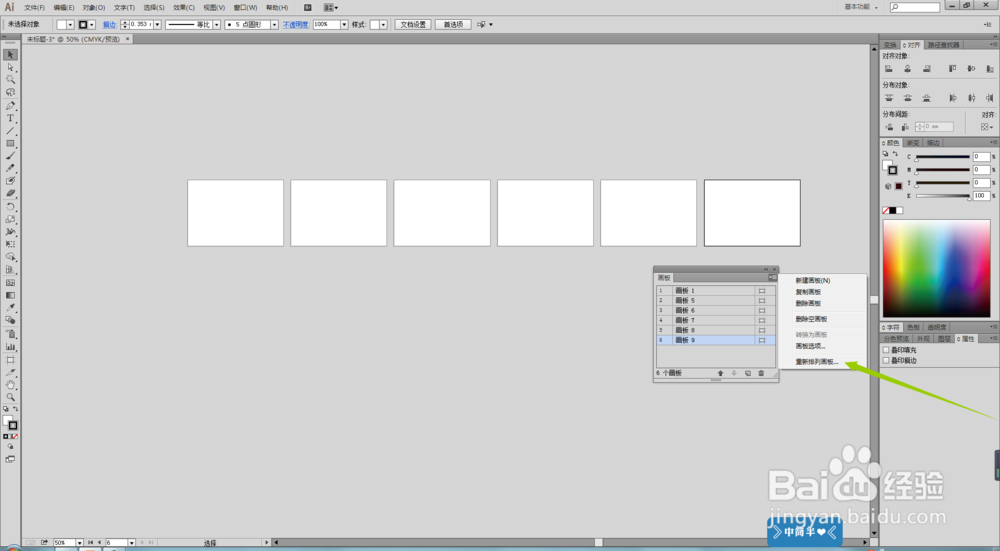Select the 画板 8 row in Artboards panel
Image resolution: width=1000 pixels, height=551 pixels.
pyautogui.click(x=716, y=330)
